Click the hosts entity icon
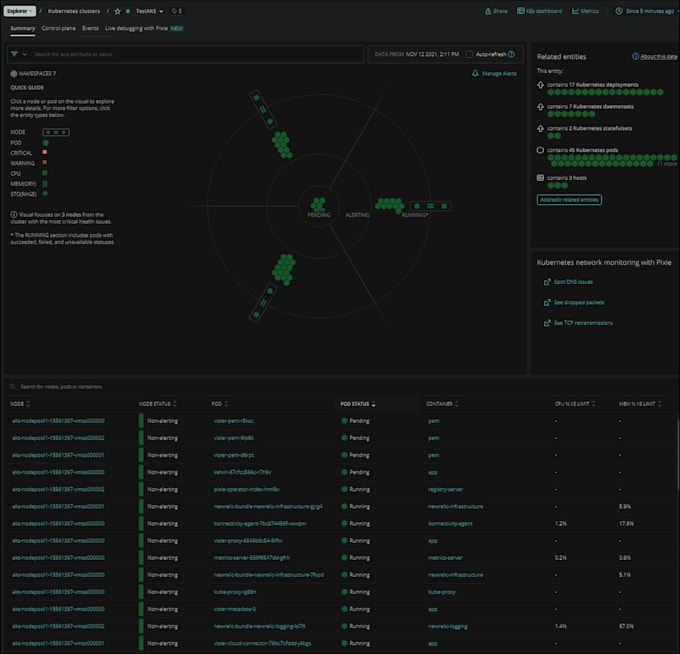680x654 pixels. (x=540, y=178)
